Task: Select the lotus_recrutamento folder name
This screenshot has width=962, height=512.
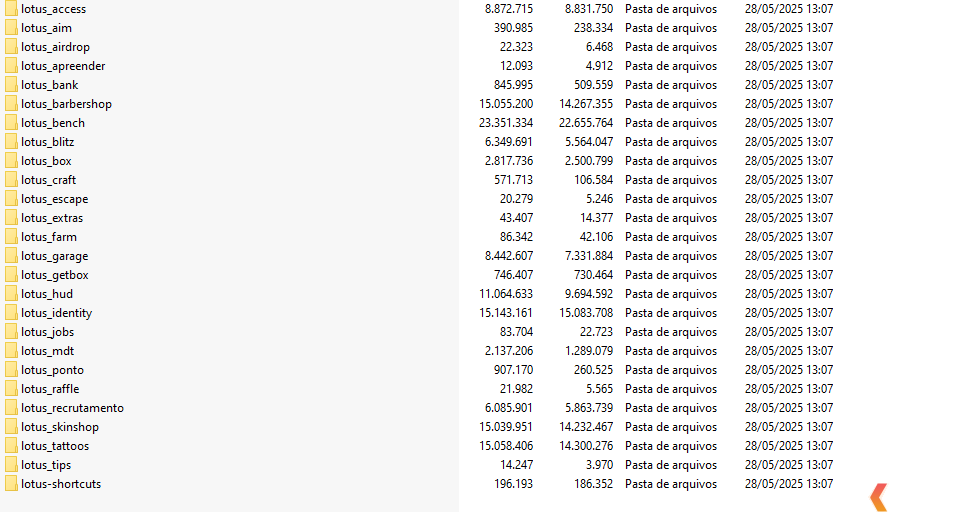Action: coord(72,408)
